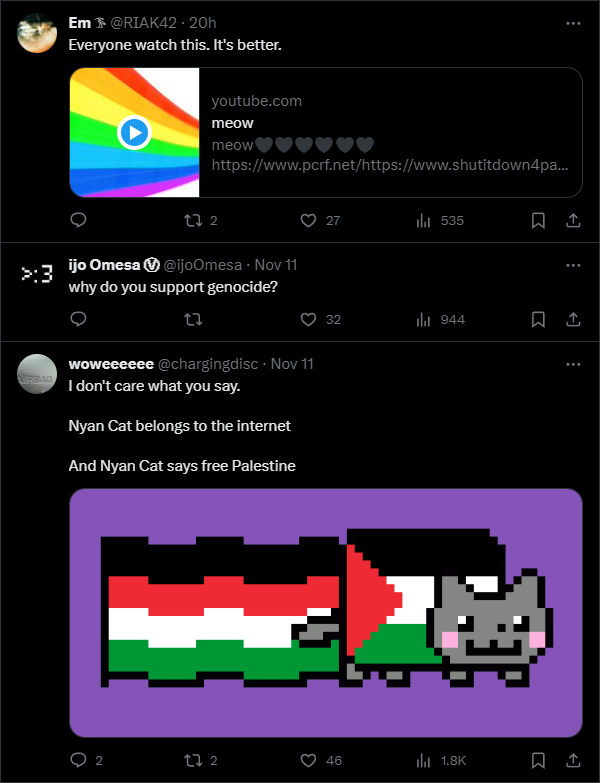The width and height of the screenshot is (600, 783).
Task: Open woweeeeee's profile avatar
Action: [37, 374]
